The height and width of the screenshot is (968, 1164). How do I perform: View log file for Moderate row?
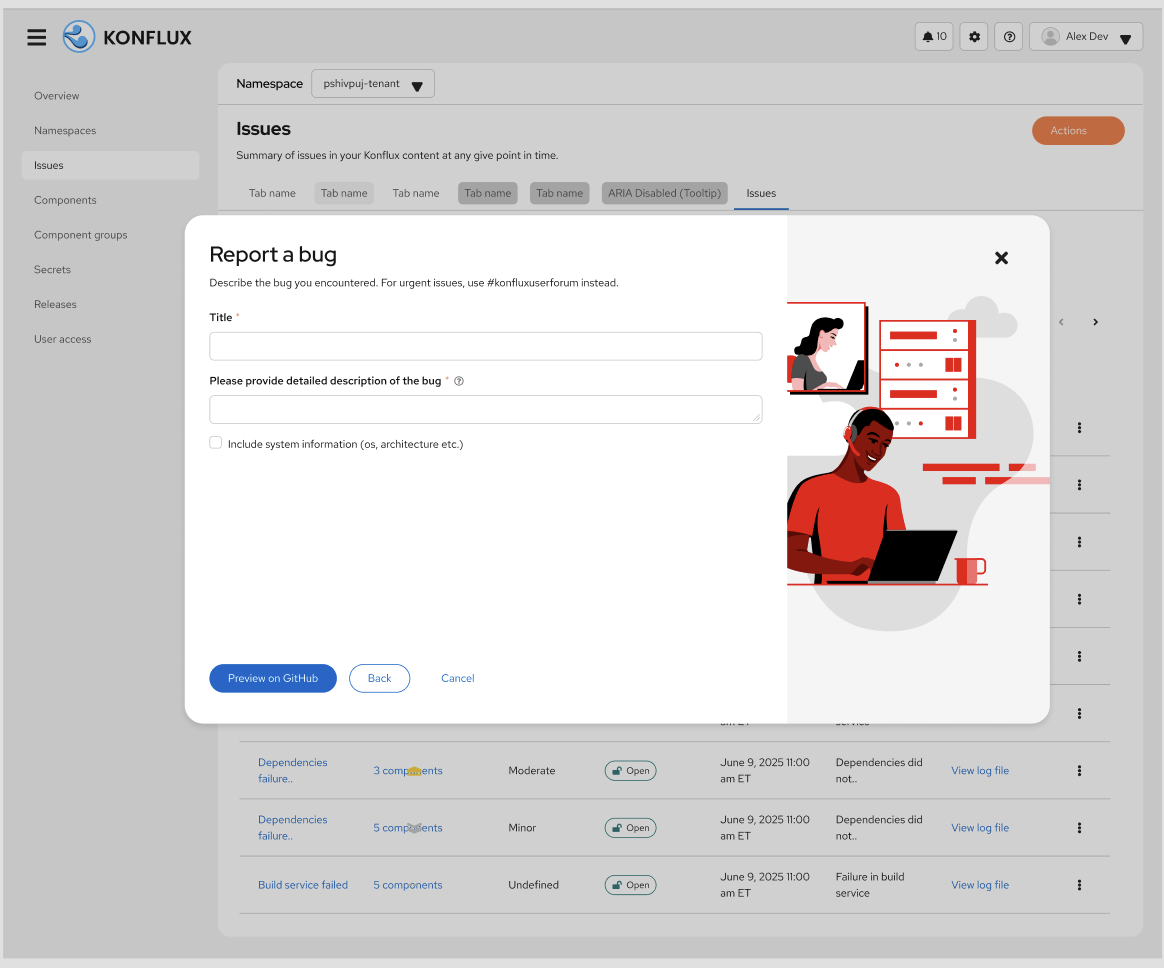(980, 771)
